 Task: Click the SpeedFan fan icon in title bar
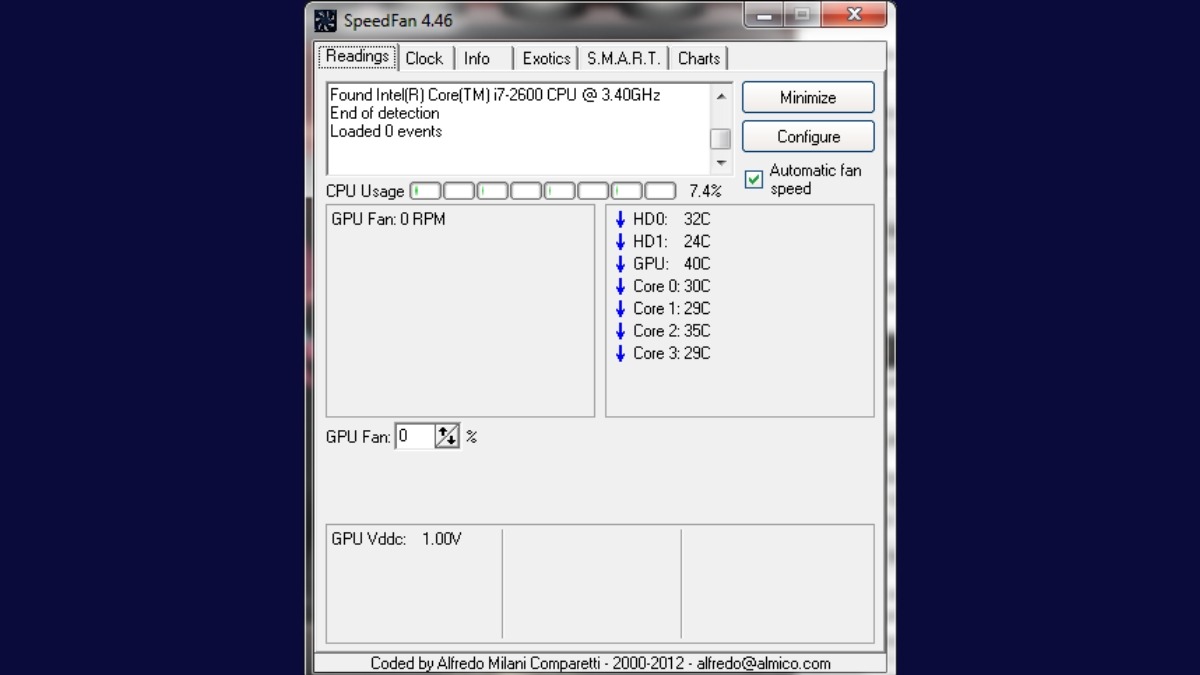(325, 20)
